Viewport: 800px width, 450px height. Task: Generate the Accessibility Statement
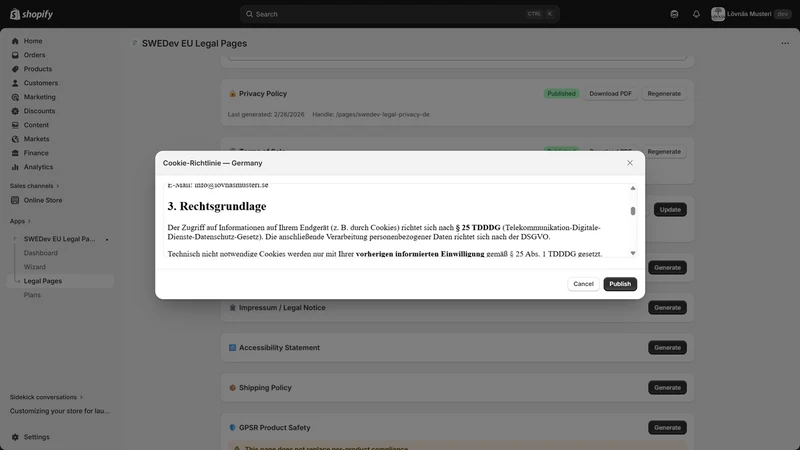pyautogui.click(x=667, y=347)
